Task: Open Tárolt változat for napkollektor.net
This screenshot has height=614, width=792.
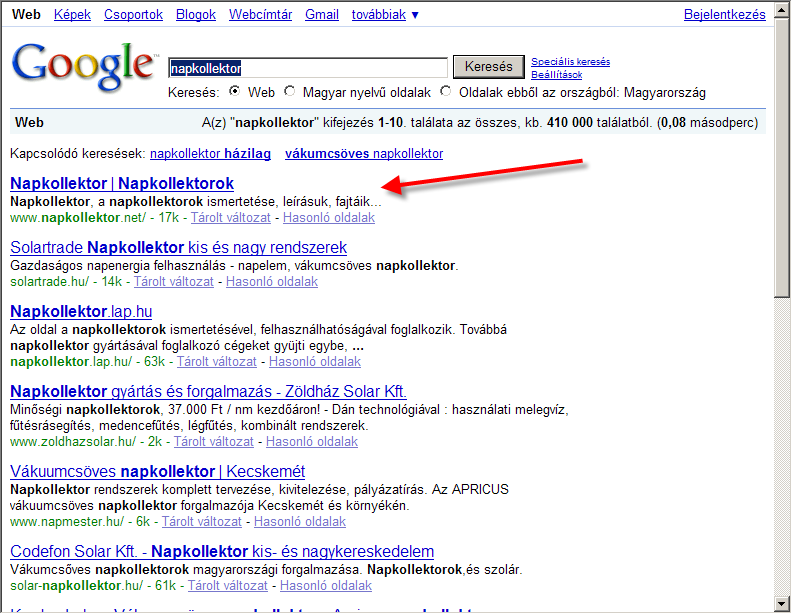Action: click(230, 218)
